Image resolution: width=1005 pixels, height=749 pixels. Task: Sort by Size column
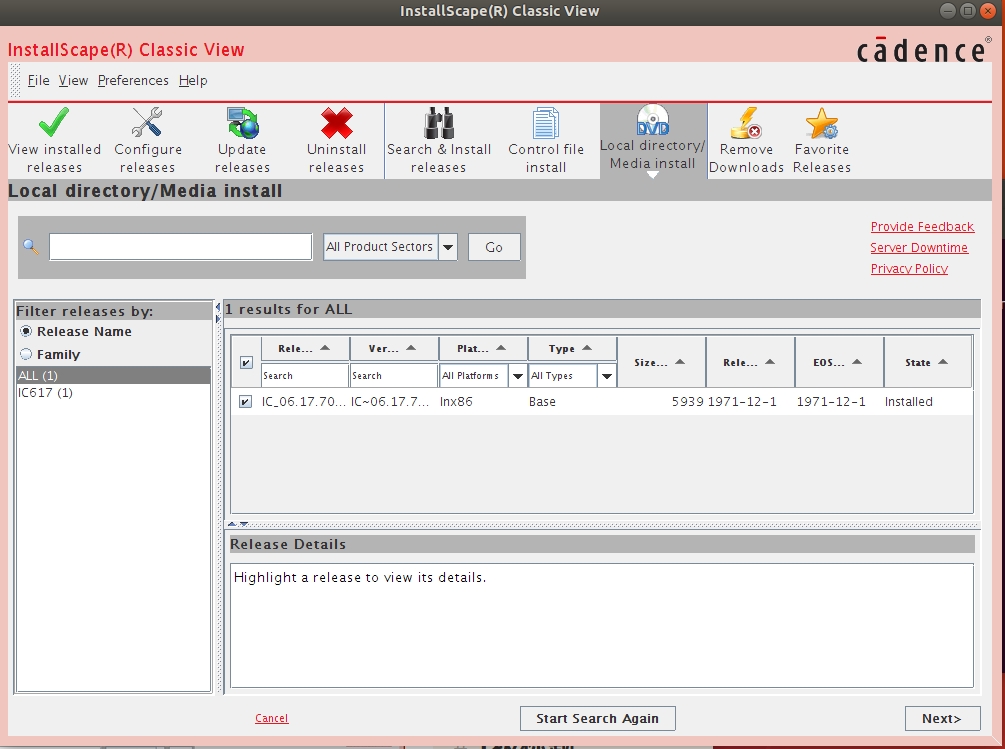661,362
